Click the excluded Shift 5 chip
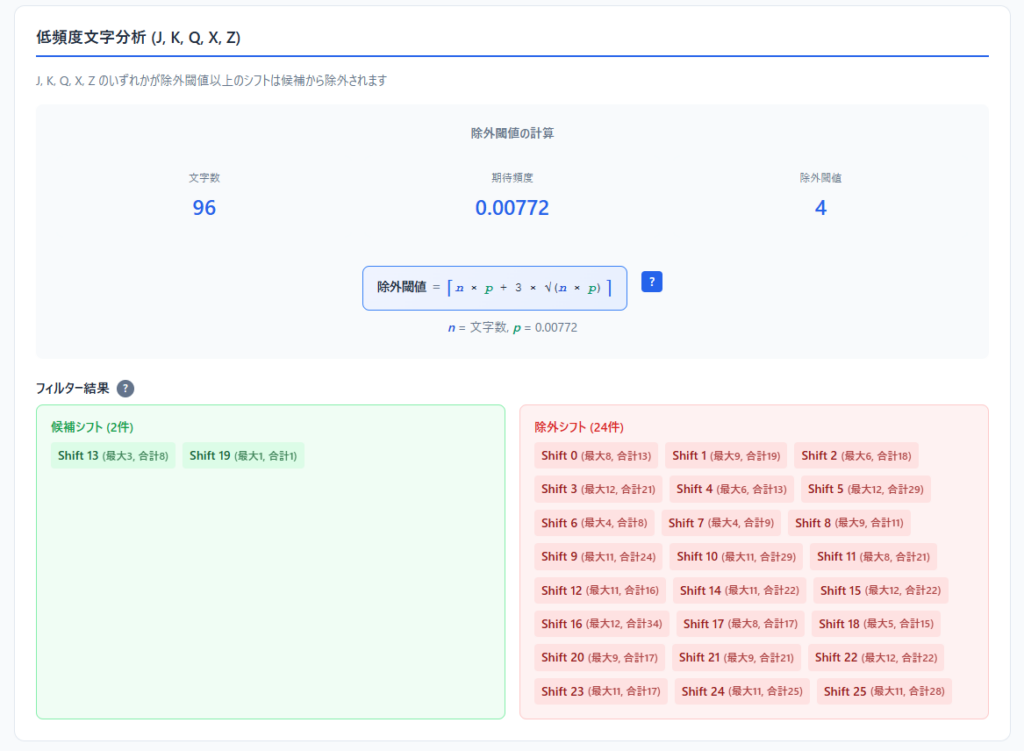 point(865,489)
